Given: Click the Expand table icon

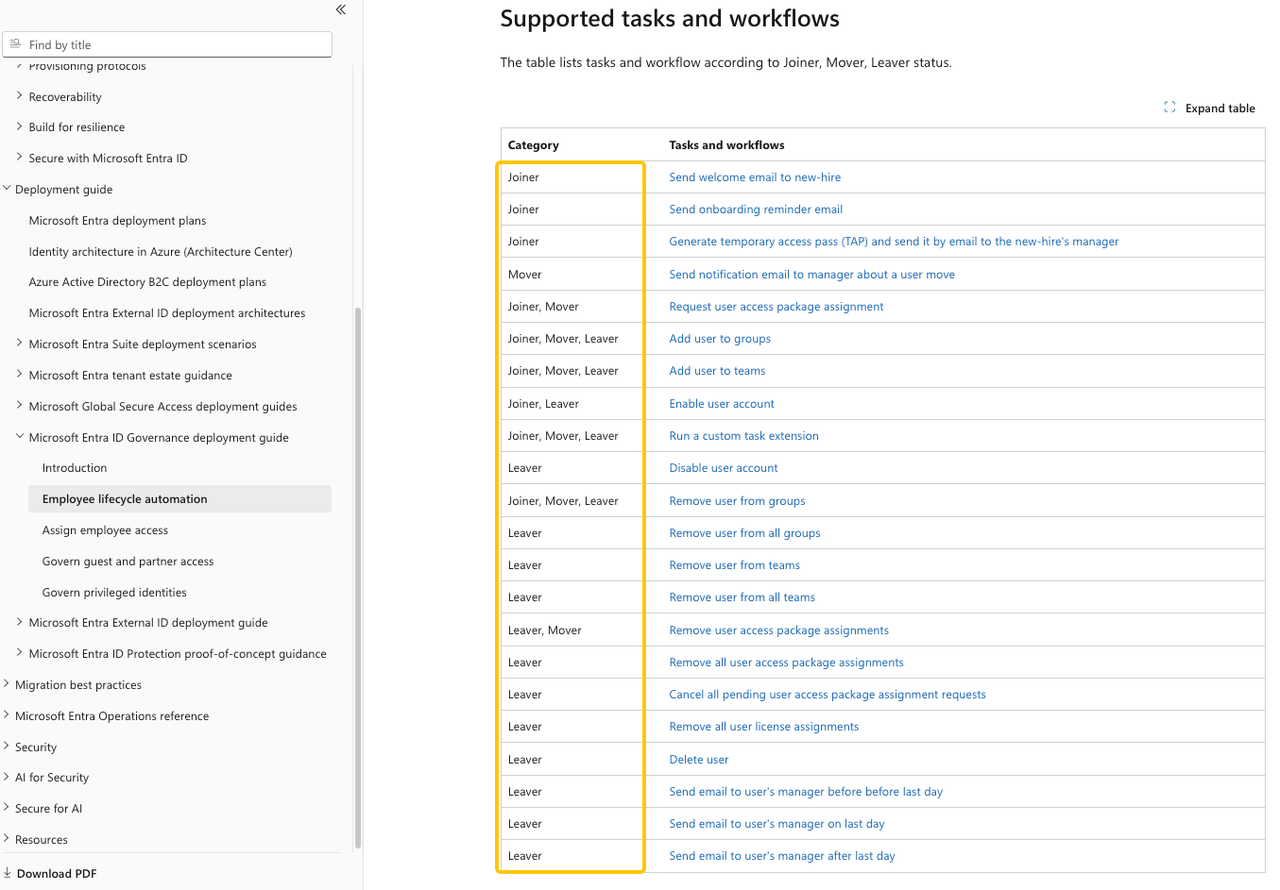Looking at the screenshot, I should [1169, 108].
